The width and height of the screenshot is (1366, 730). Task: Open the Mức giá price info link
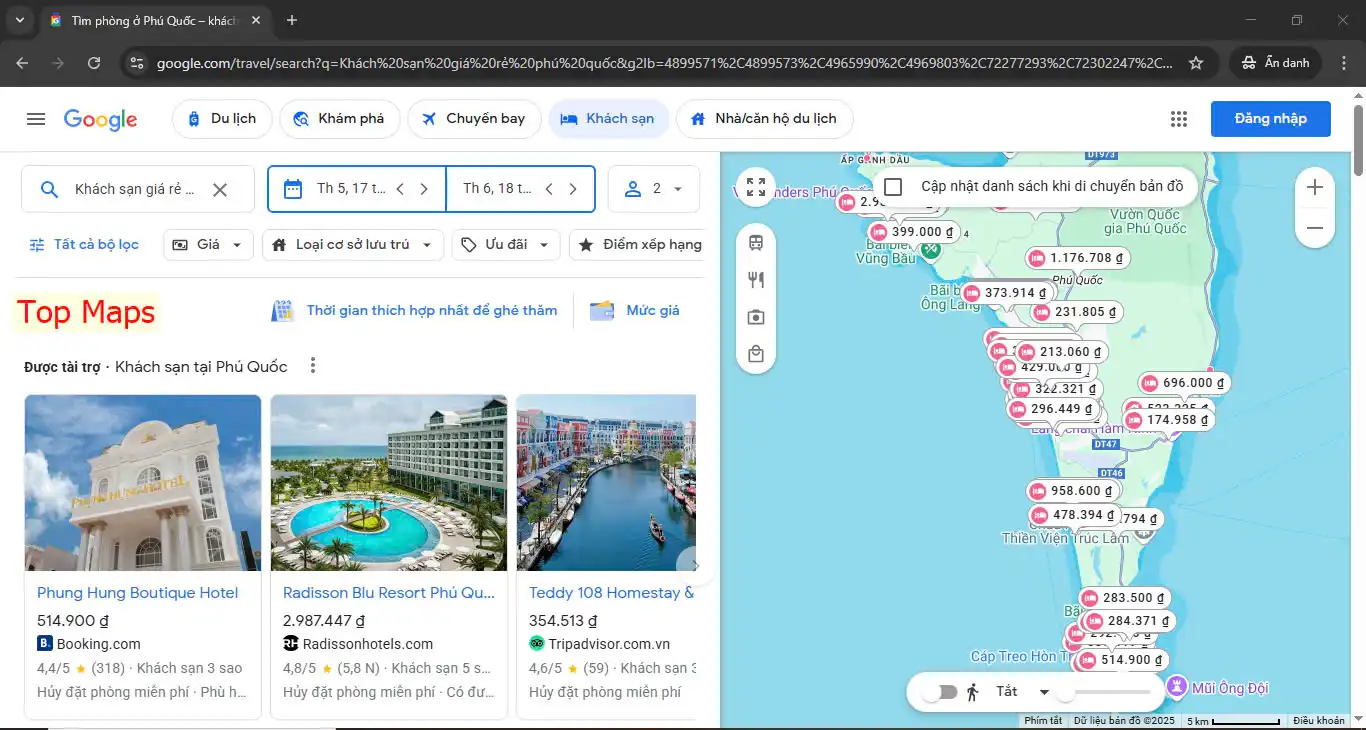635,311
